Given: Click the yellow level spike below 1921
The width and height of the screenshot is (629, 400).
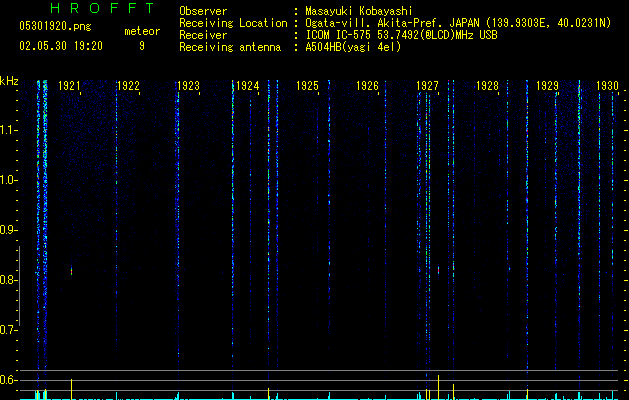Looking at the screenshot, I should (71, 389).
